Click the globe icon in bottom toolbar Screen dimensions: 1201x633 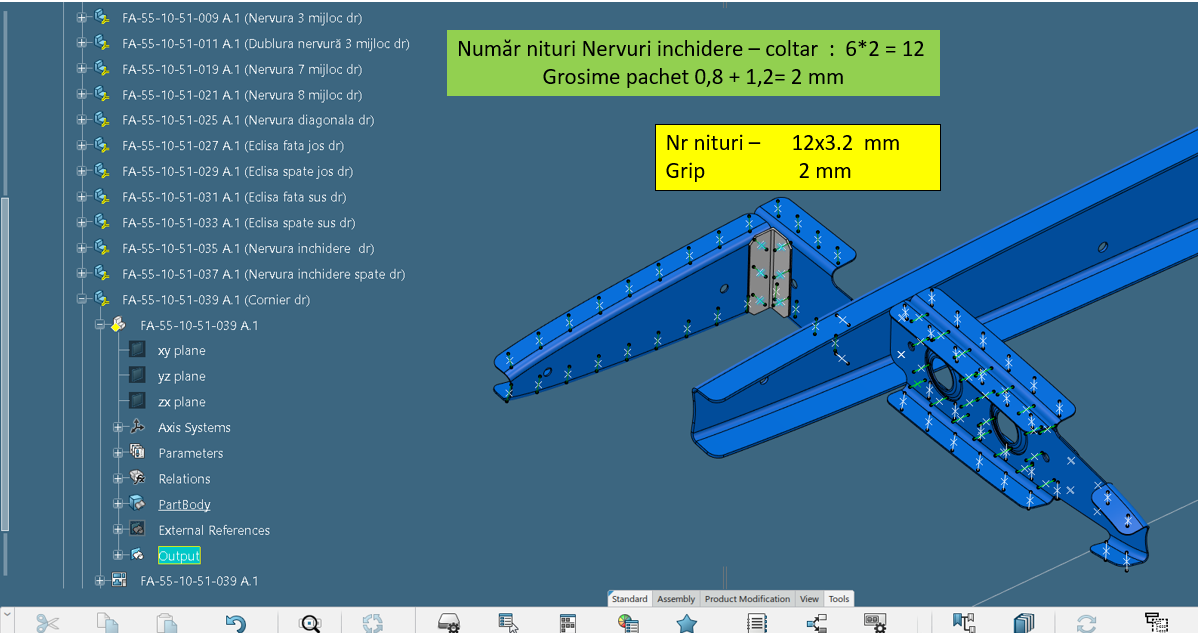[x=628, y=623]
